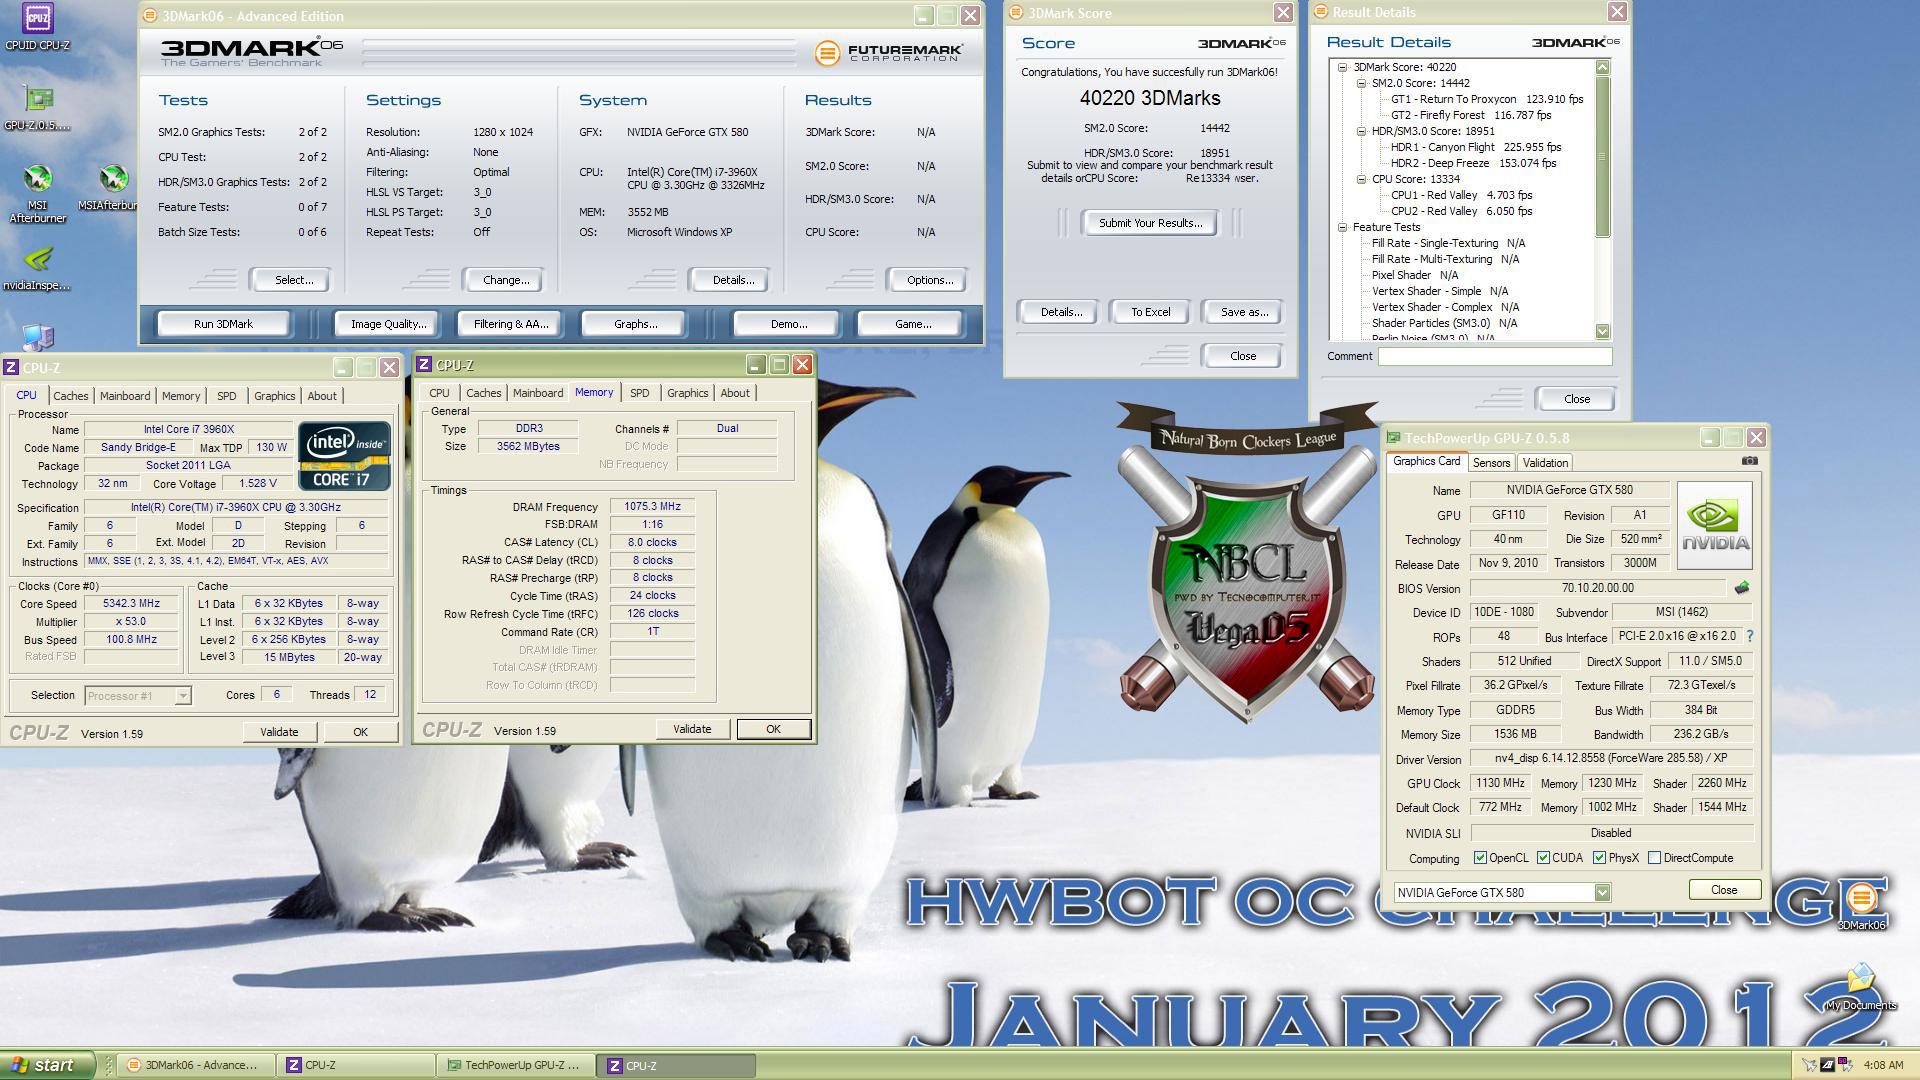Open SPD tab in CPU-Z Memory window
This screenshot has height=1080, width=1920.
click(x=639, y=393)
